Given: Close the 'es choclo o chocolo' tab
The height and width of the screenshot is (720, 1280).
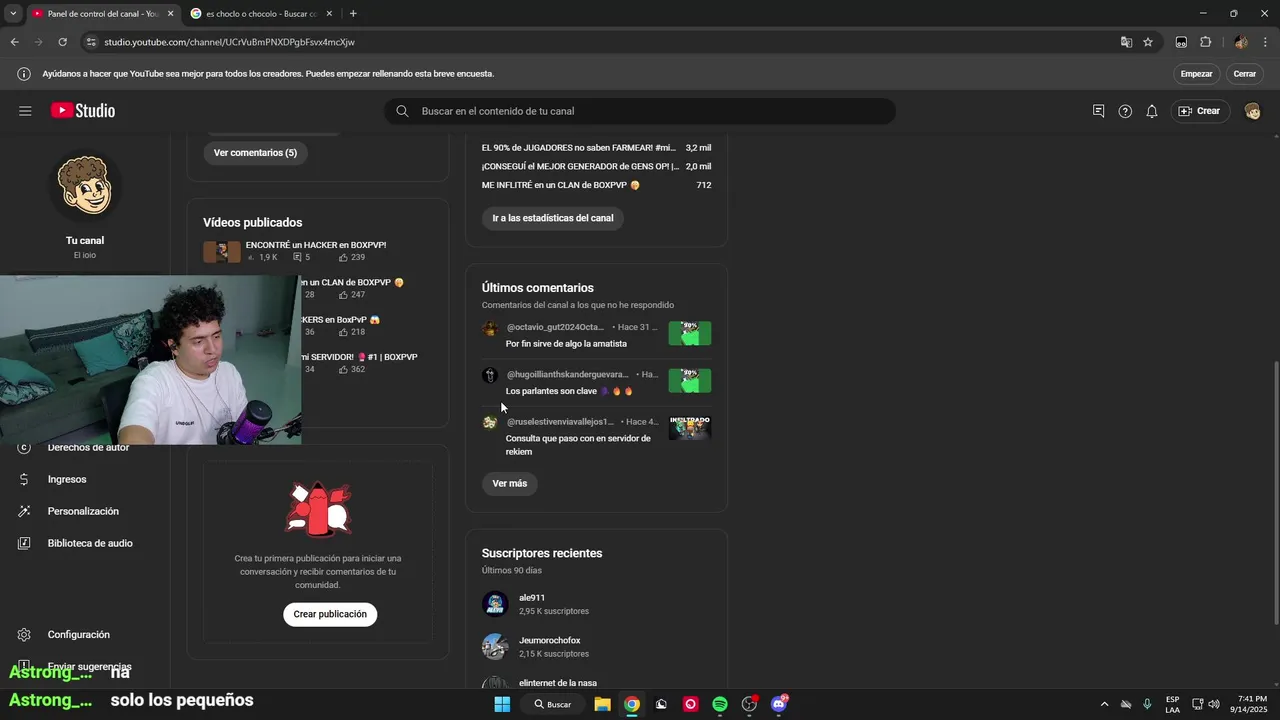Looking at the screenshot, I should pyautogui.click(x=330, y=14).
